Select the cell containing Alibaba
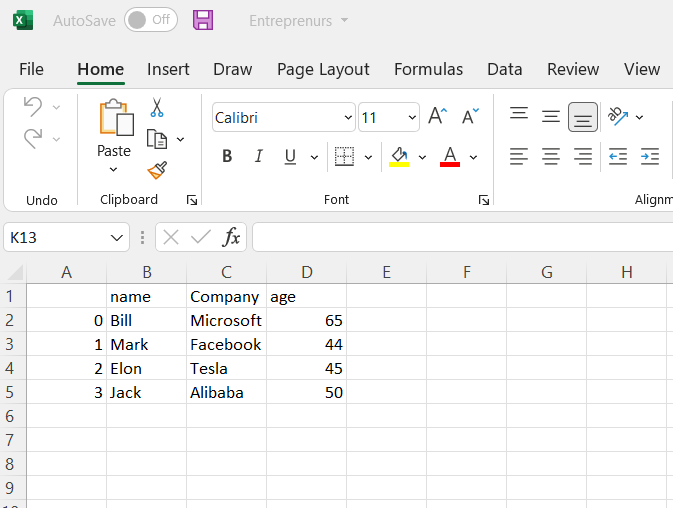 click(226, 392)
